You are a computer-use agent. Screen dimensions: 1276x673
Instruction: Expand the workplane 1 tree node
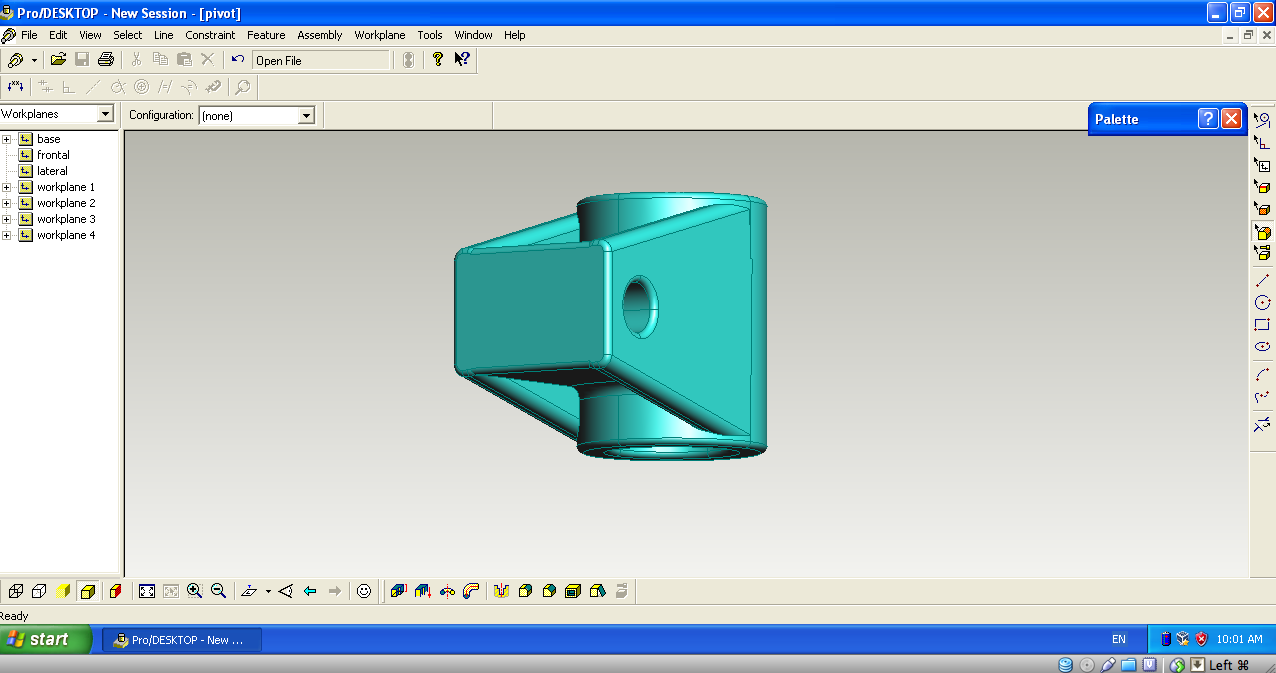coord(7,187)
